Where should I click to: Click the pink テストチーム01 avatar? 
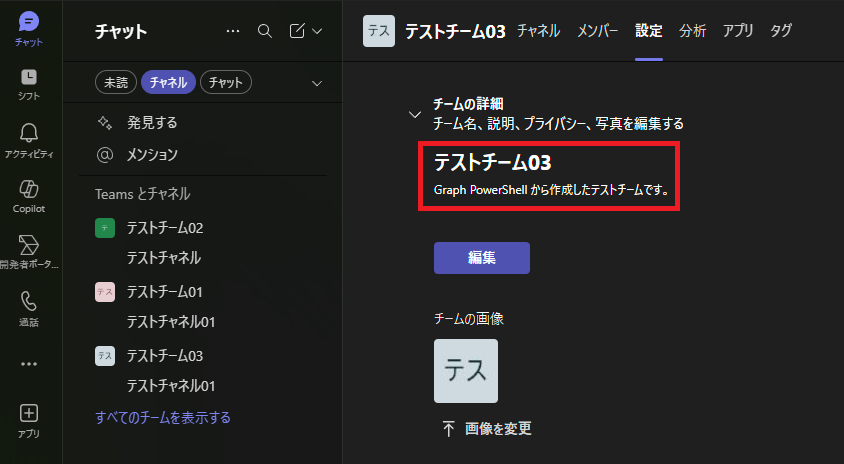105,292
